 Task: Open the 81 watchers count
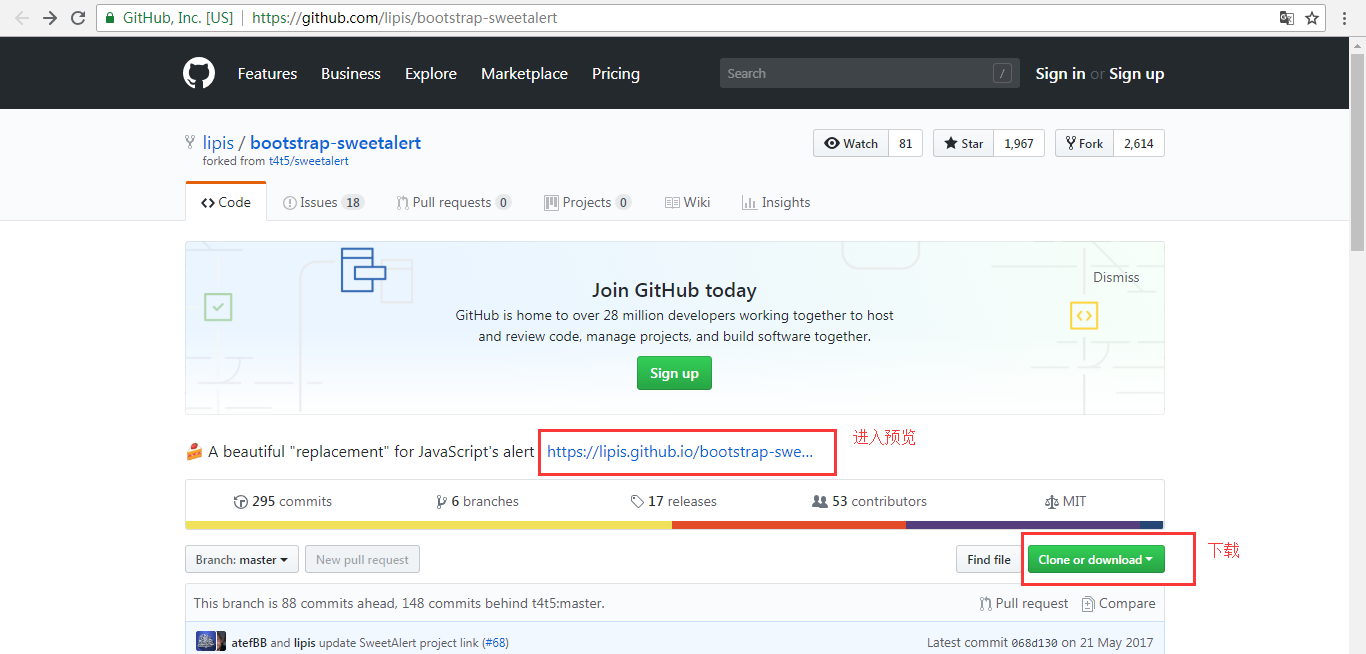905,143
